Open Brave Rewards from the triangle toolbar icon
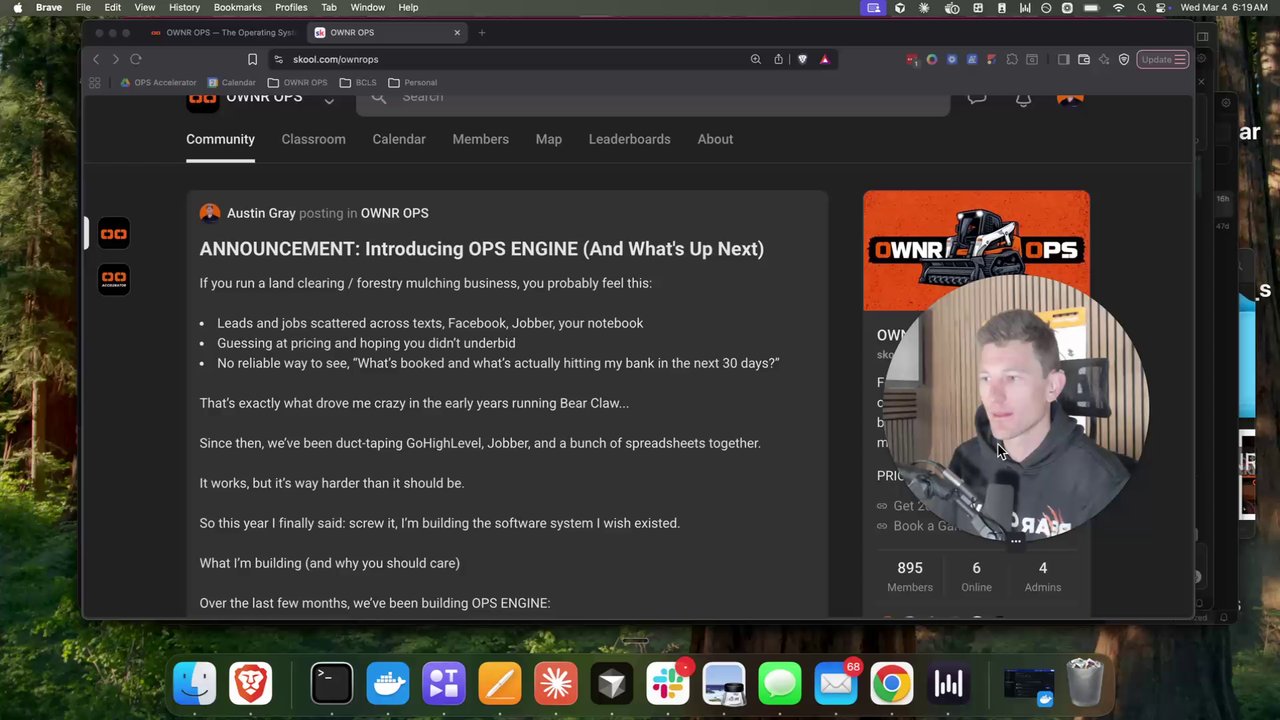 tap(824, 59)
